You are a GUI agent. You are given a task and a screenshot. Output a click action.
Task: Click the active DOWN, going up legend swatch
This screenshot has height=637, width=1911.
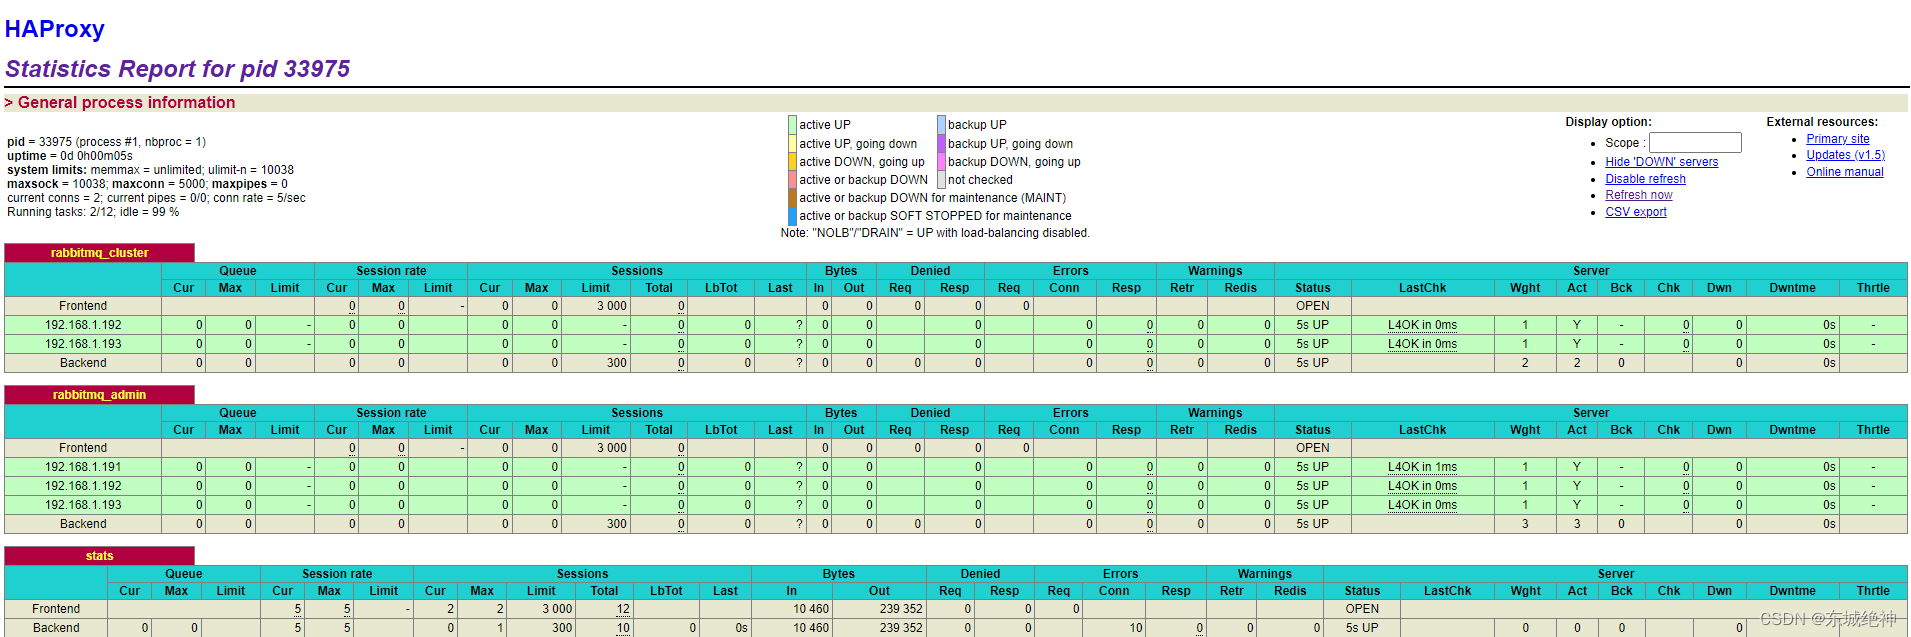(792, 162)
